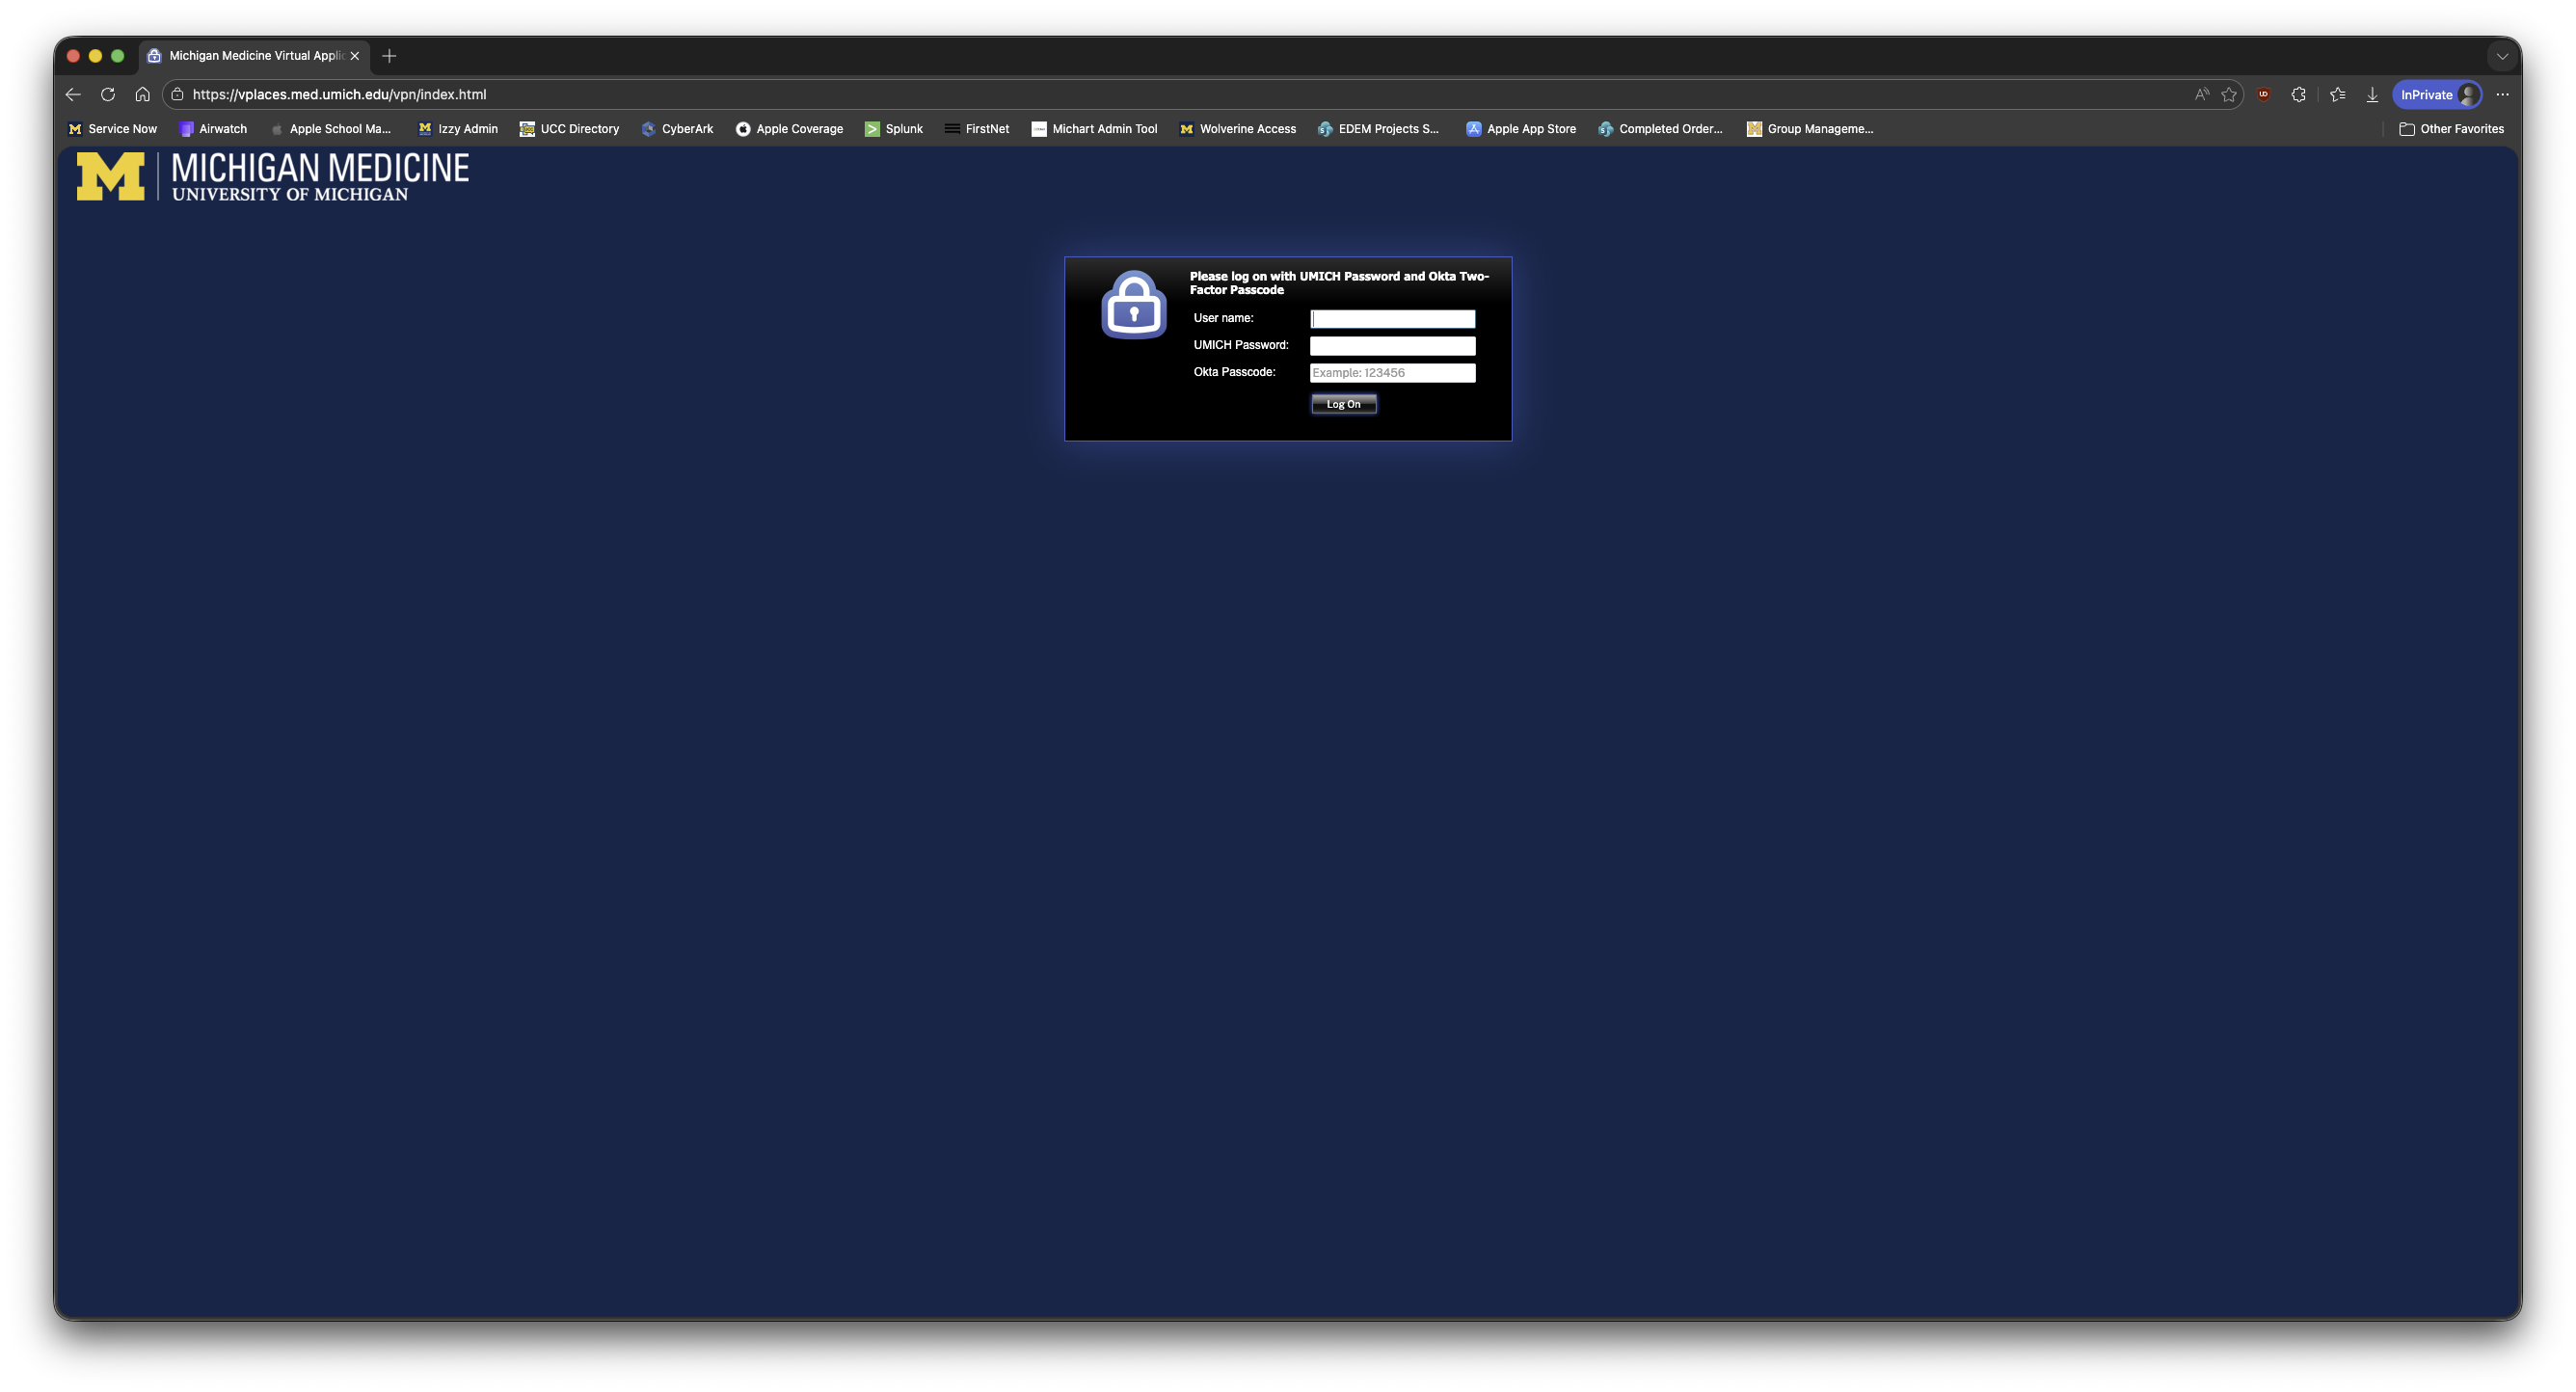
Task: Close the Michigan Medicine tab
Action: tap(355, 56)
